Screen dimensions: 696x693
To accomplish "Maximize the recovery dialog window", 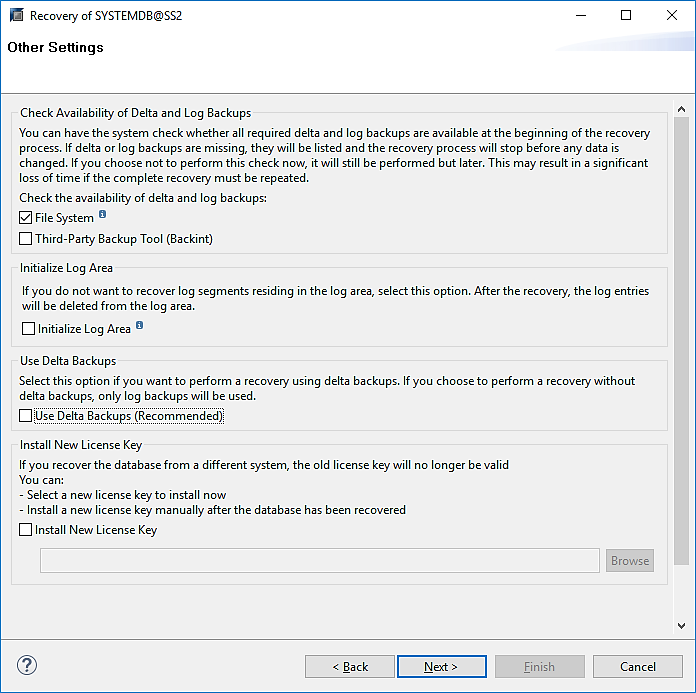I will [x=626, y=15].
